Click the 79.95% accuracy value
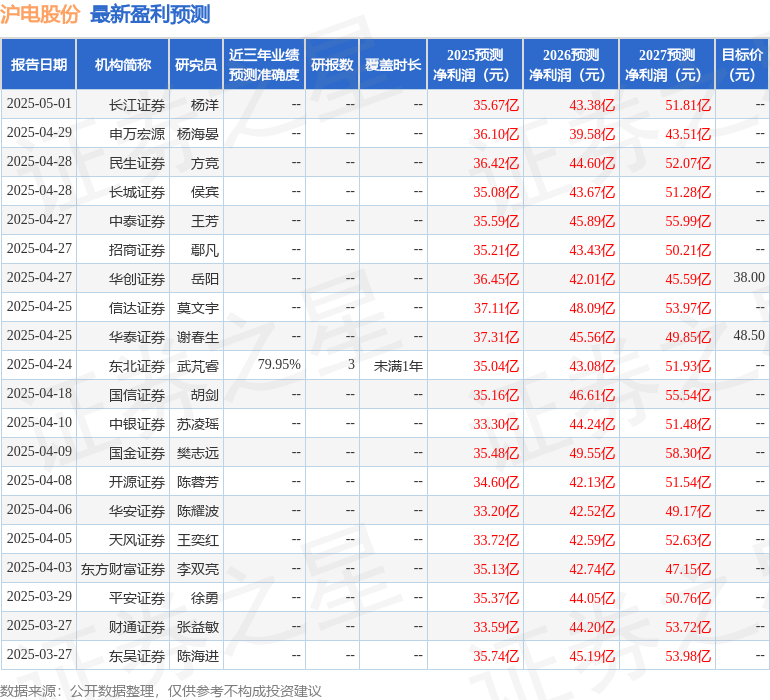Screen dimensions: 770x700 pyautogui.click(x=279, y=365)
